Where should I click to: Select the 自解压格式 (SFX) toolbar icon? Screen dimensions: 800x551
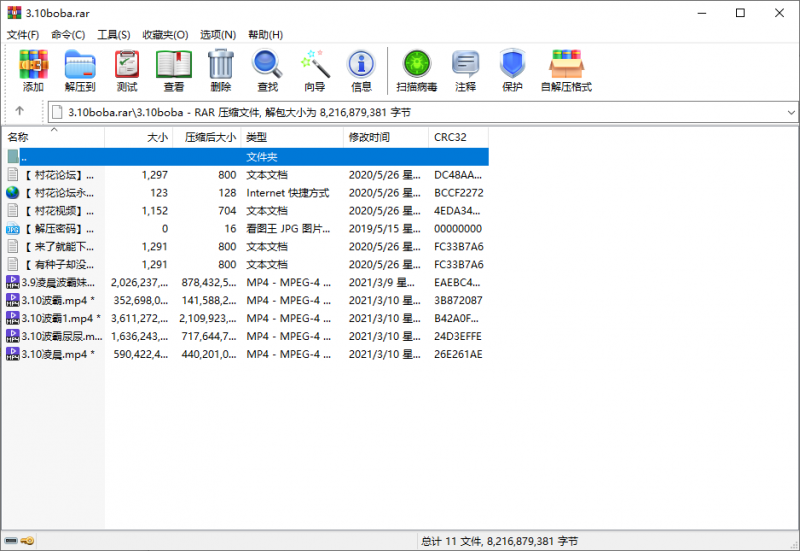click(x=566, y=70)
